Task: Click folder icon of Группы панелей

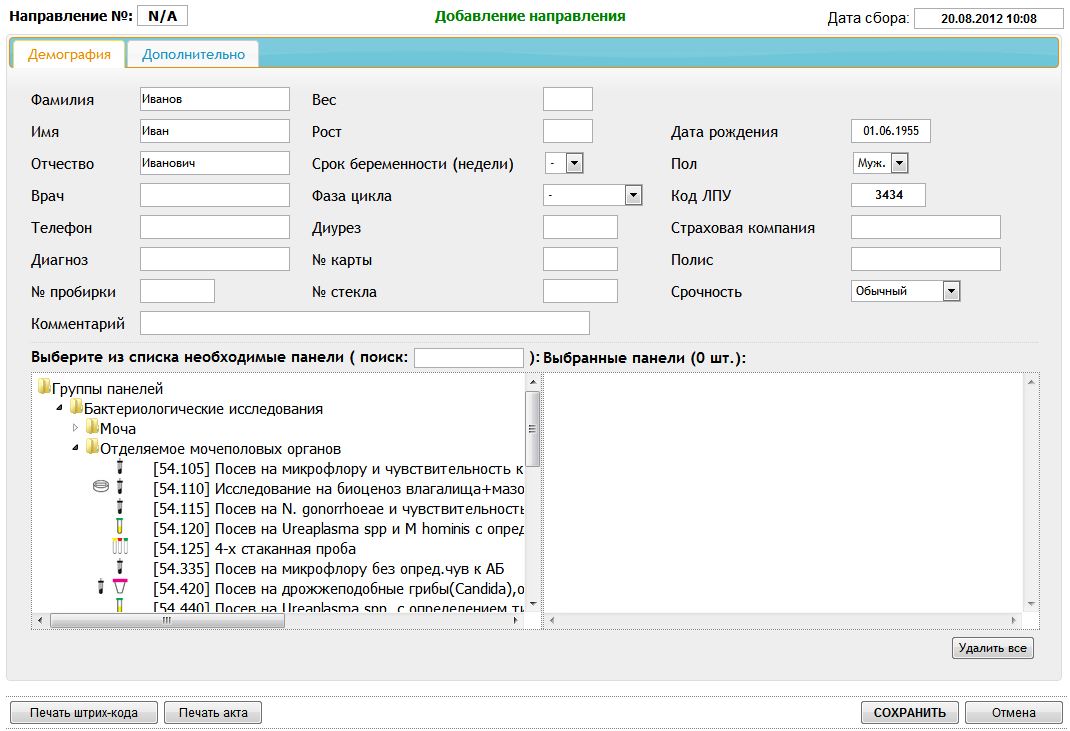Action: (44, 388)
